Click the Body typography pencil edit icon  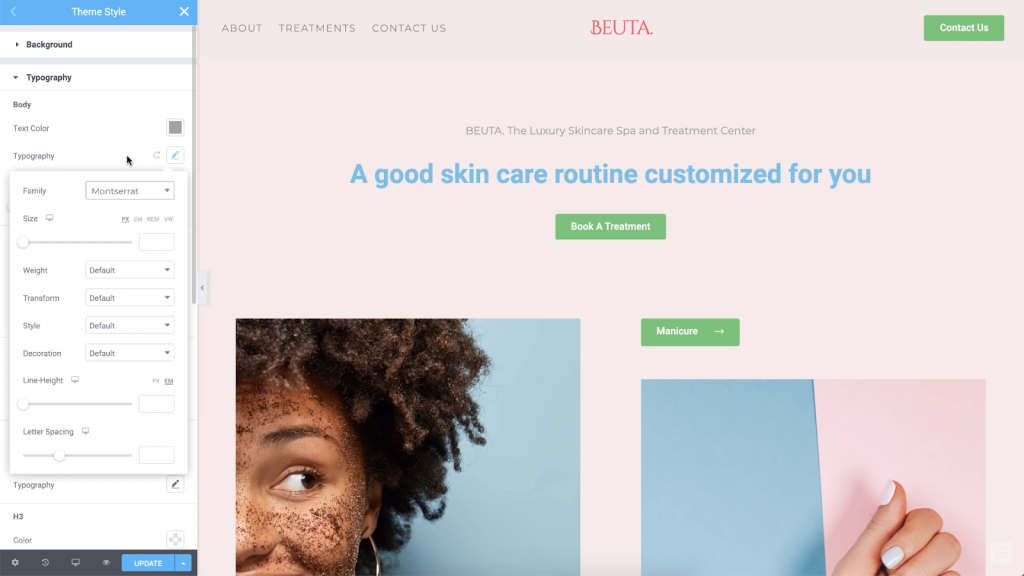pyautogui.click(x=175, y=155)
